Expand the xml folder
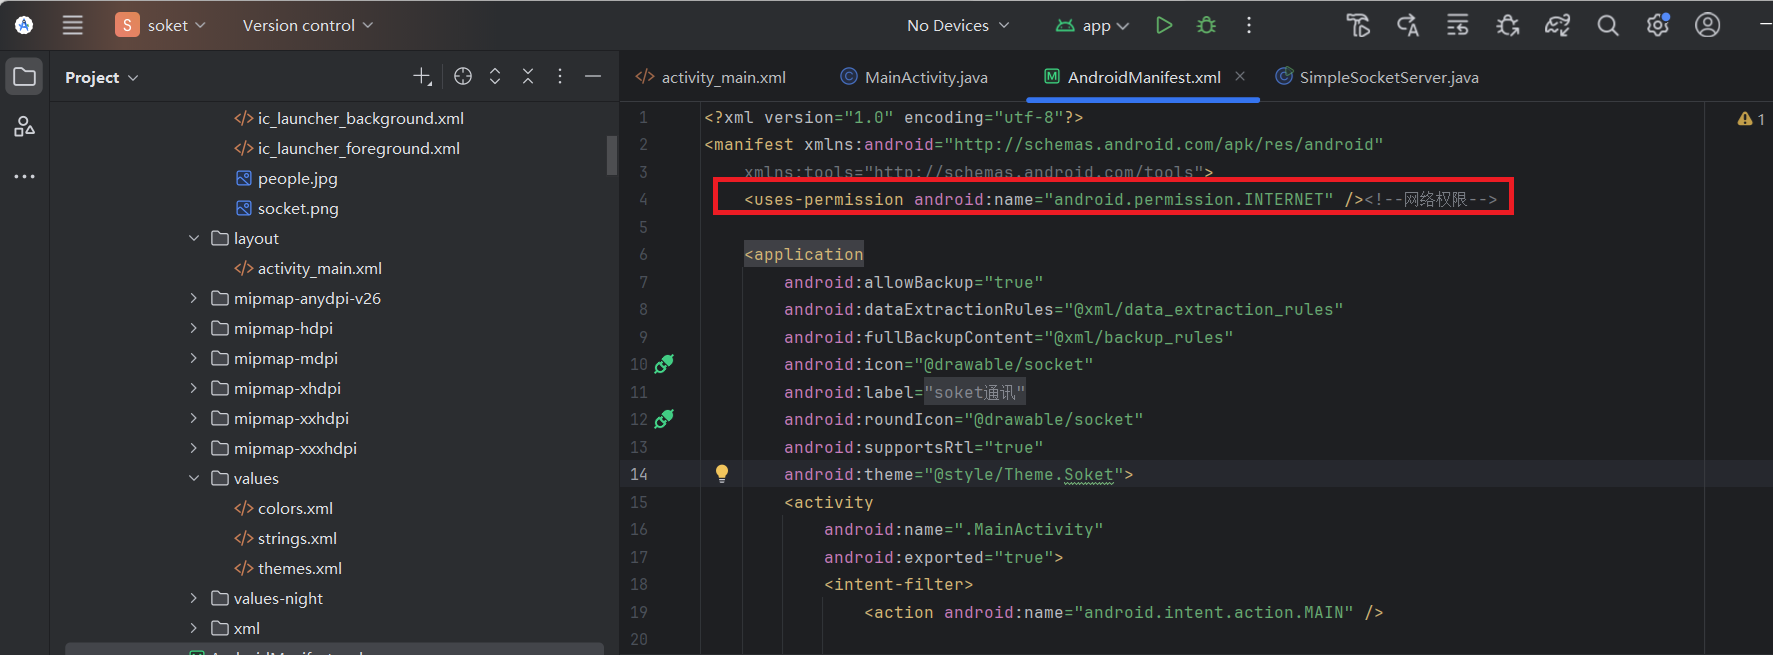The height and width of the screenshot is (655, 1773). pyautogui.click(x=194, y=628)
